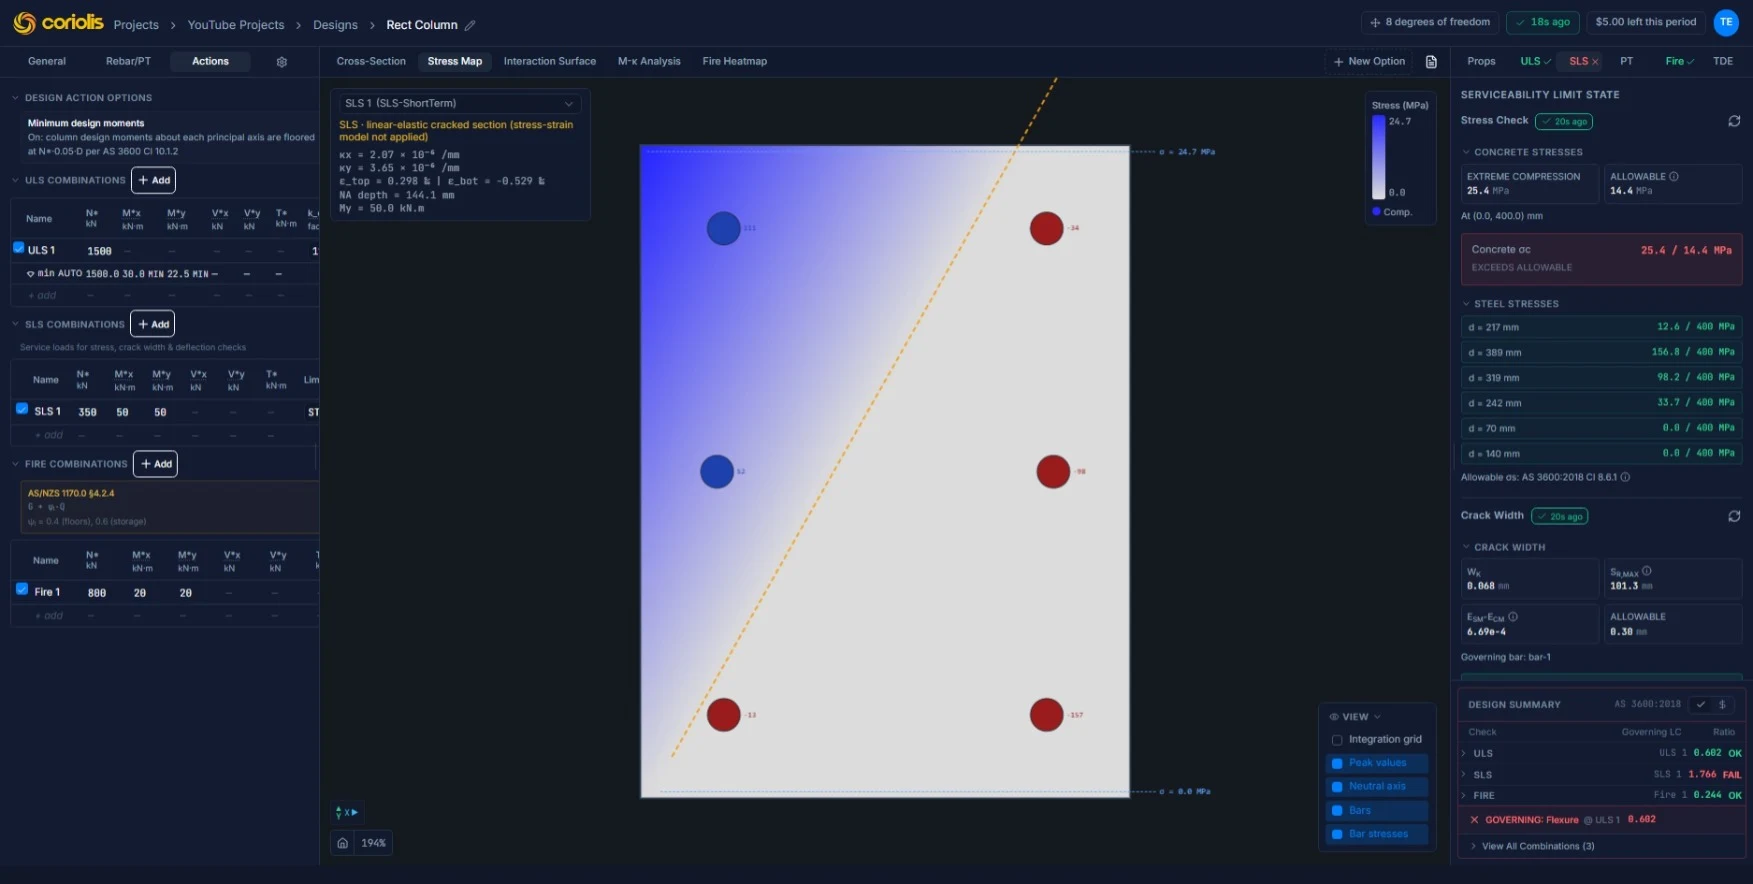
Task: Open the SLS 1 (SLS-ShortTerm) combination dropdown
Action: click(x=459, y=103)
